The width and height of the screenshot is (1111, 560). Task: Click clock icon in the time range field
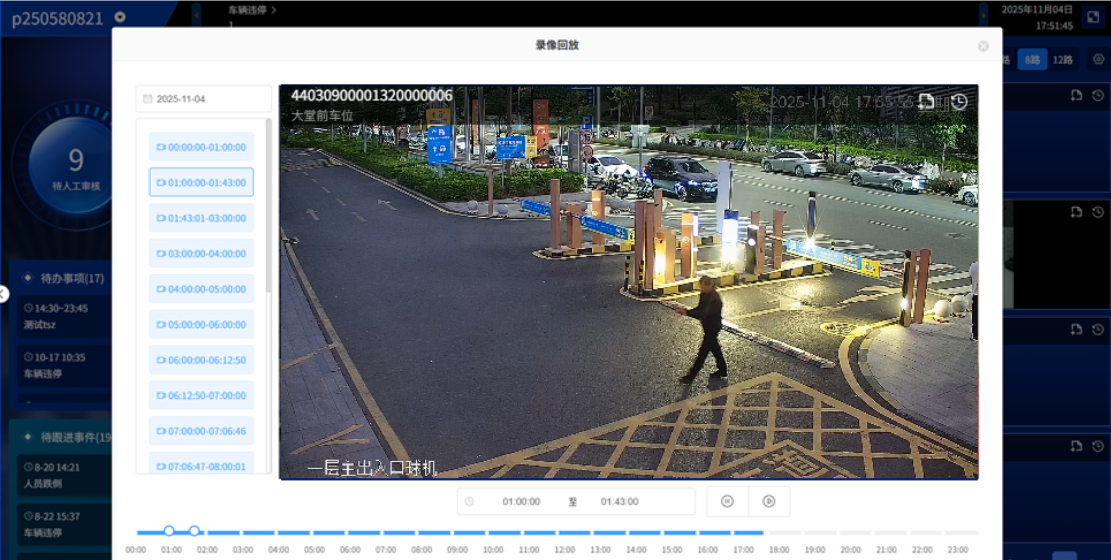coord(469,501)
